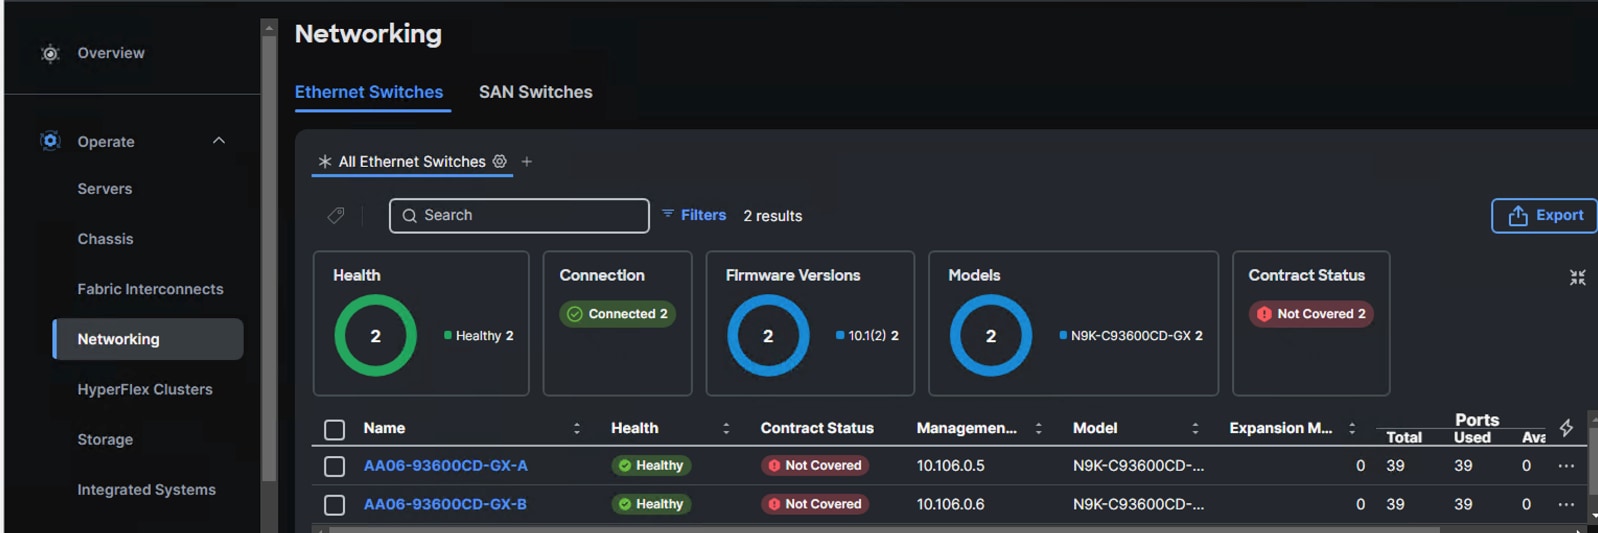Focus the Search input field
Screen dimensions: 1598x533
[x=519, y=215]
